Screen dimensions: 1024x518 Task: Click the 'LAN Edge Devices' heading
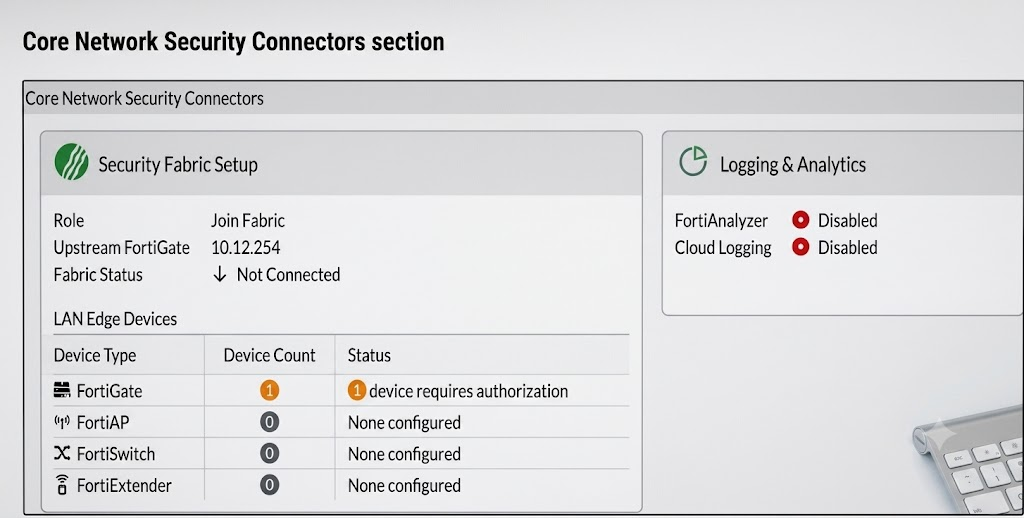[x=115, y=319]
